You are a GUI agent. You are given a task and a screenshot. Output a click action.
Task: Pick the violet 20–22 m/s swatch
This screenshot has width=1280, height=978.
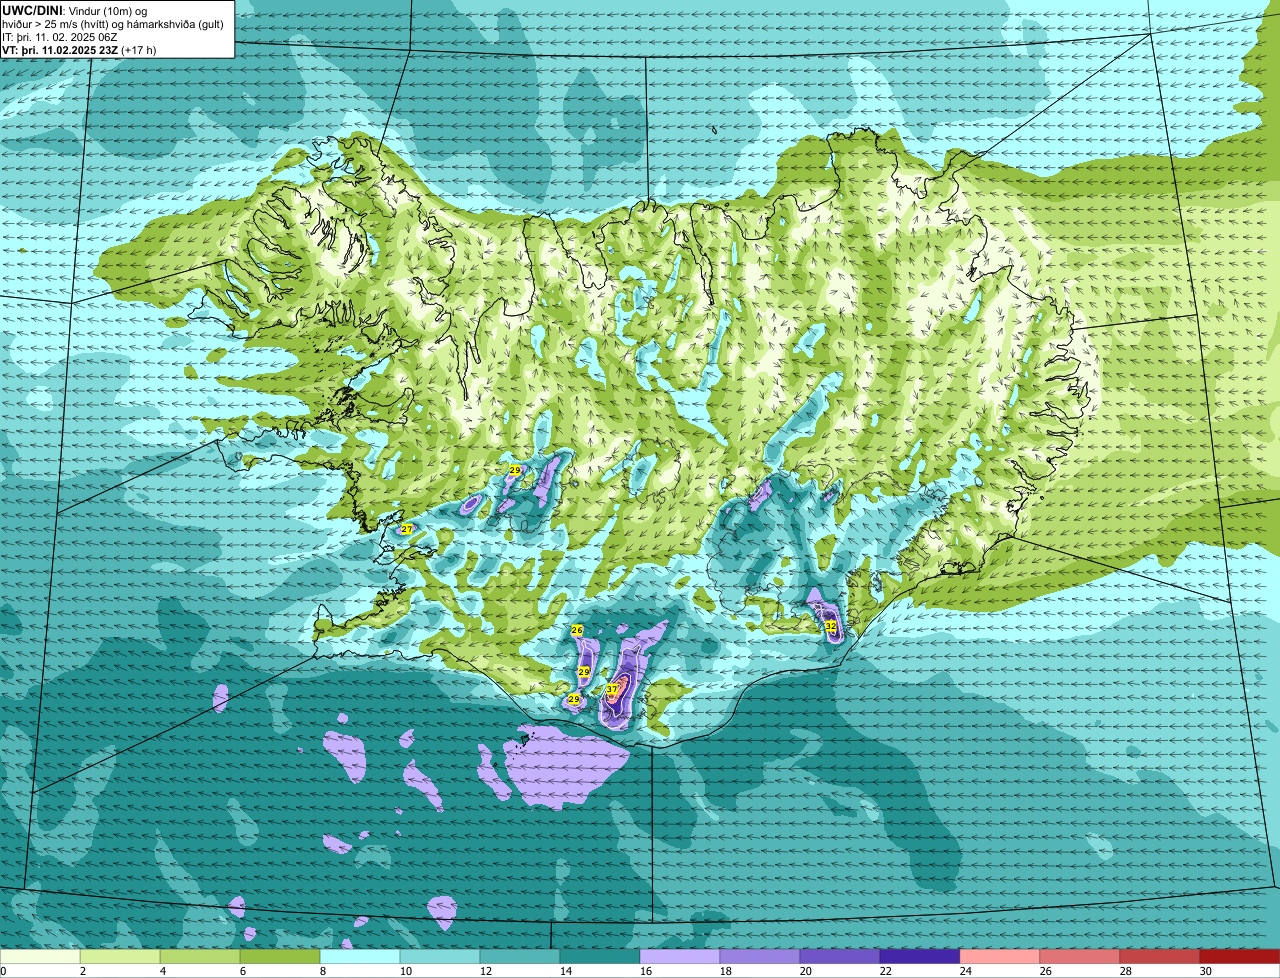(x=840, y=957)
